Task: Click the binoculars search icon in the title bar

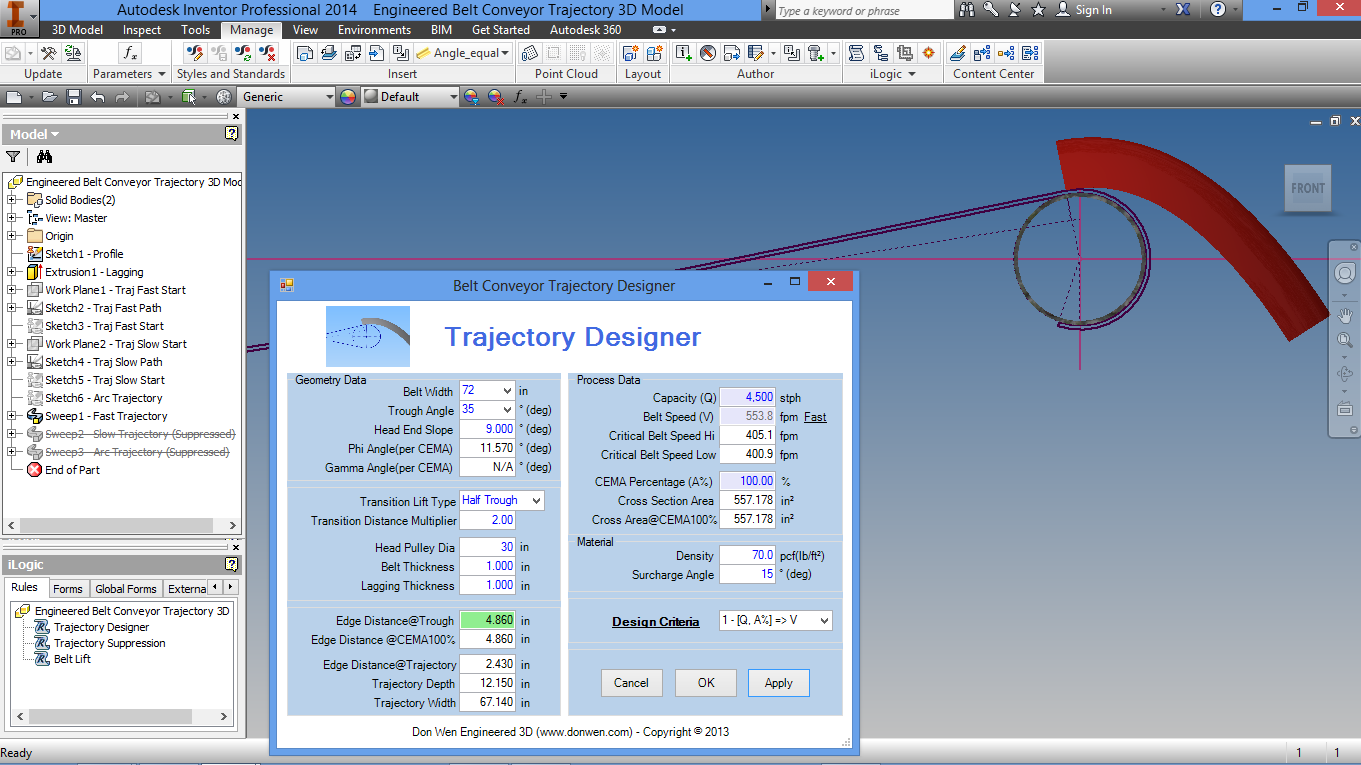Action: click(967, 10)
